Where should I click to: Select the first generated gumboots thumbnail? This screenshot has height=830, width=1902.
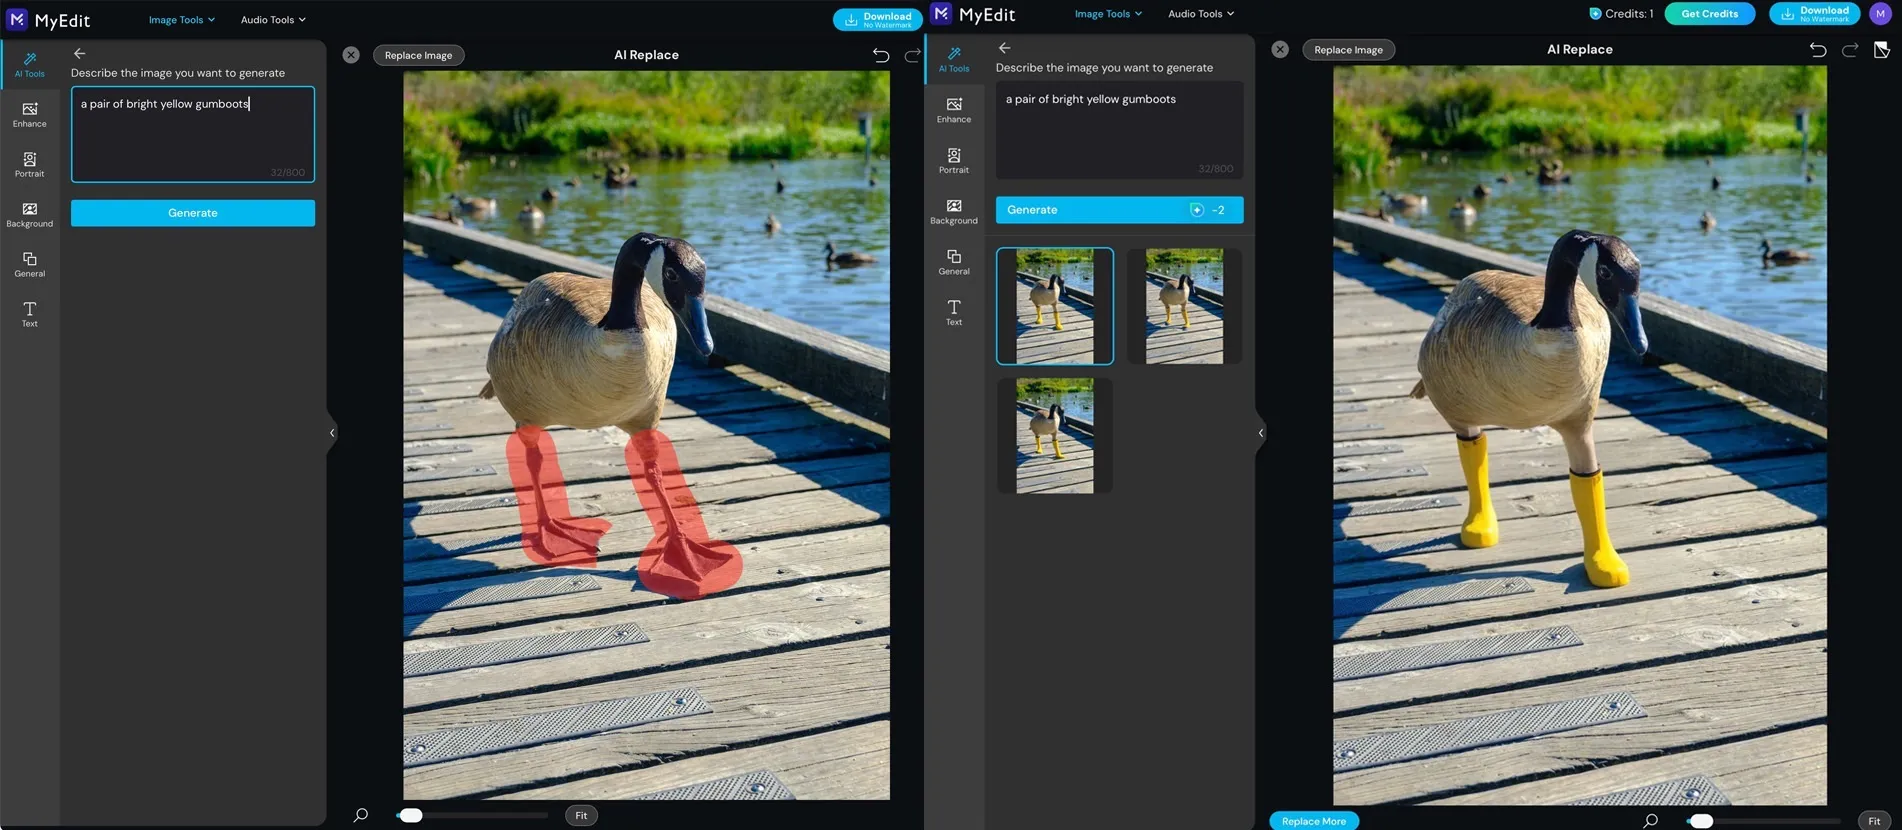1054,306
